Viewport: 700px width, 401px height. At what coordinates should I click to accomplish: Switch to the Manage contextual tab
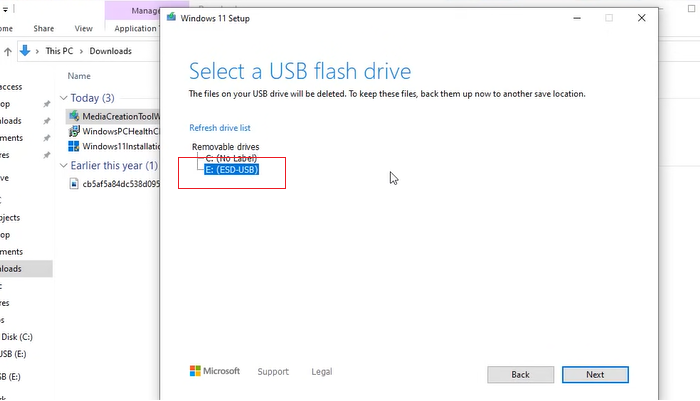click(x=147, y=11)
